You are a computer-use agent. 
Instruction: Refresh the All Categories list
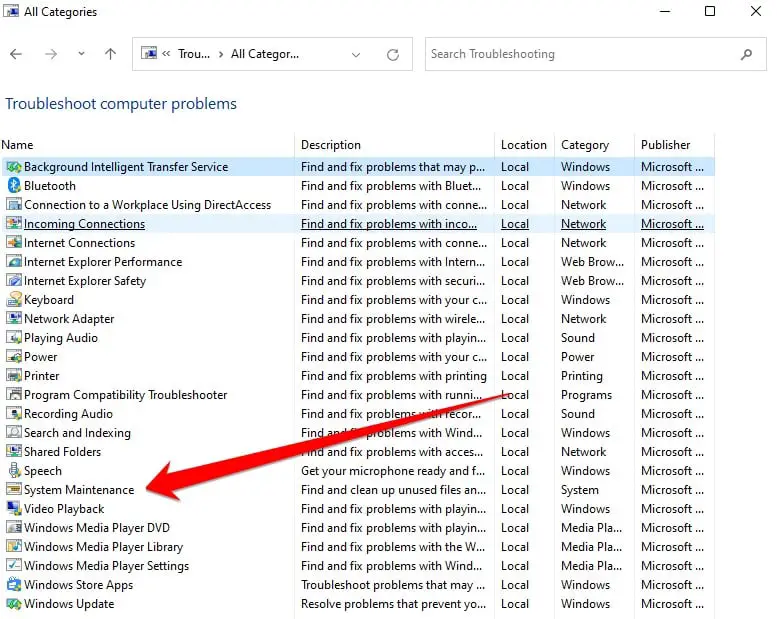(393, 55)
